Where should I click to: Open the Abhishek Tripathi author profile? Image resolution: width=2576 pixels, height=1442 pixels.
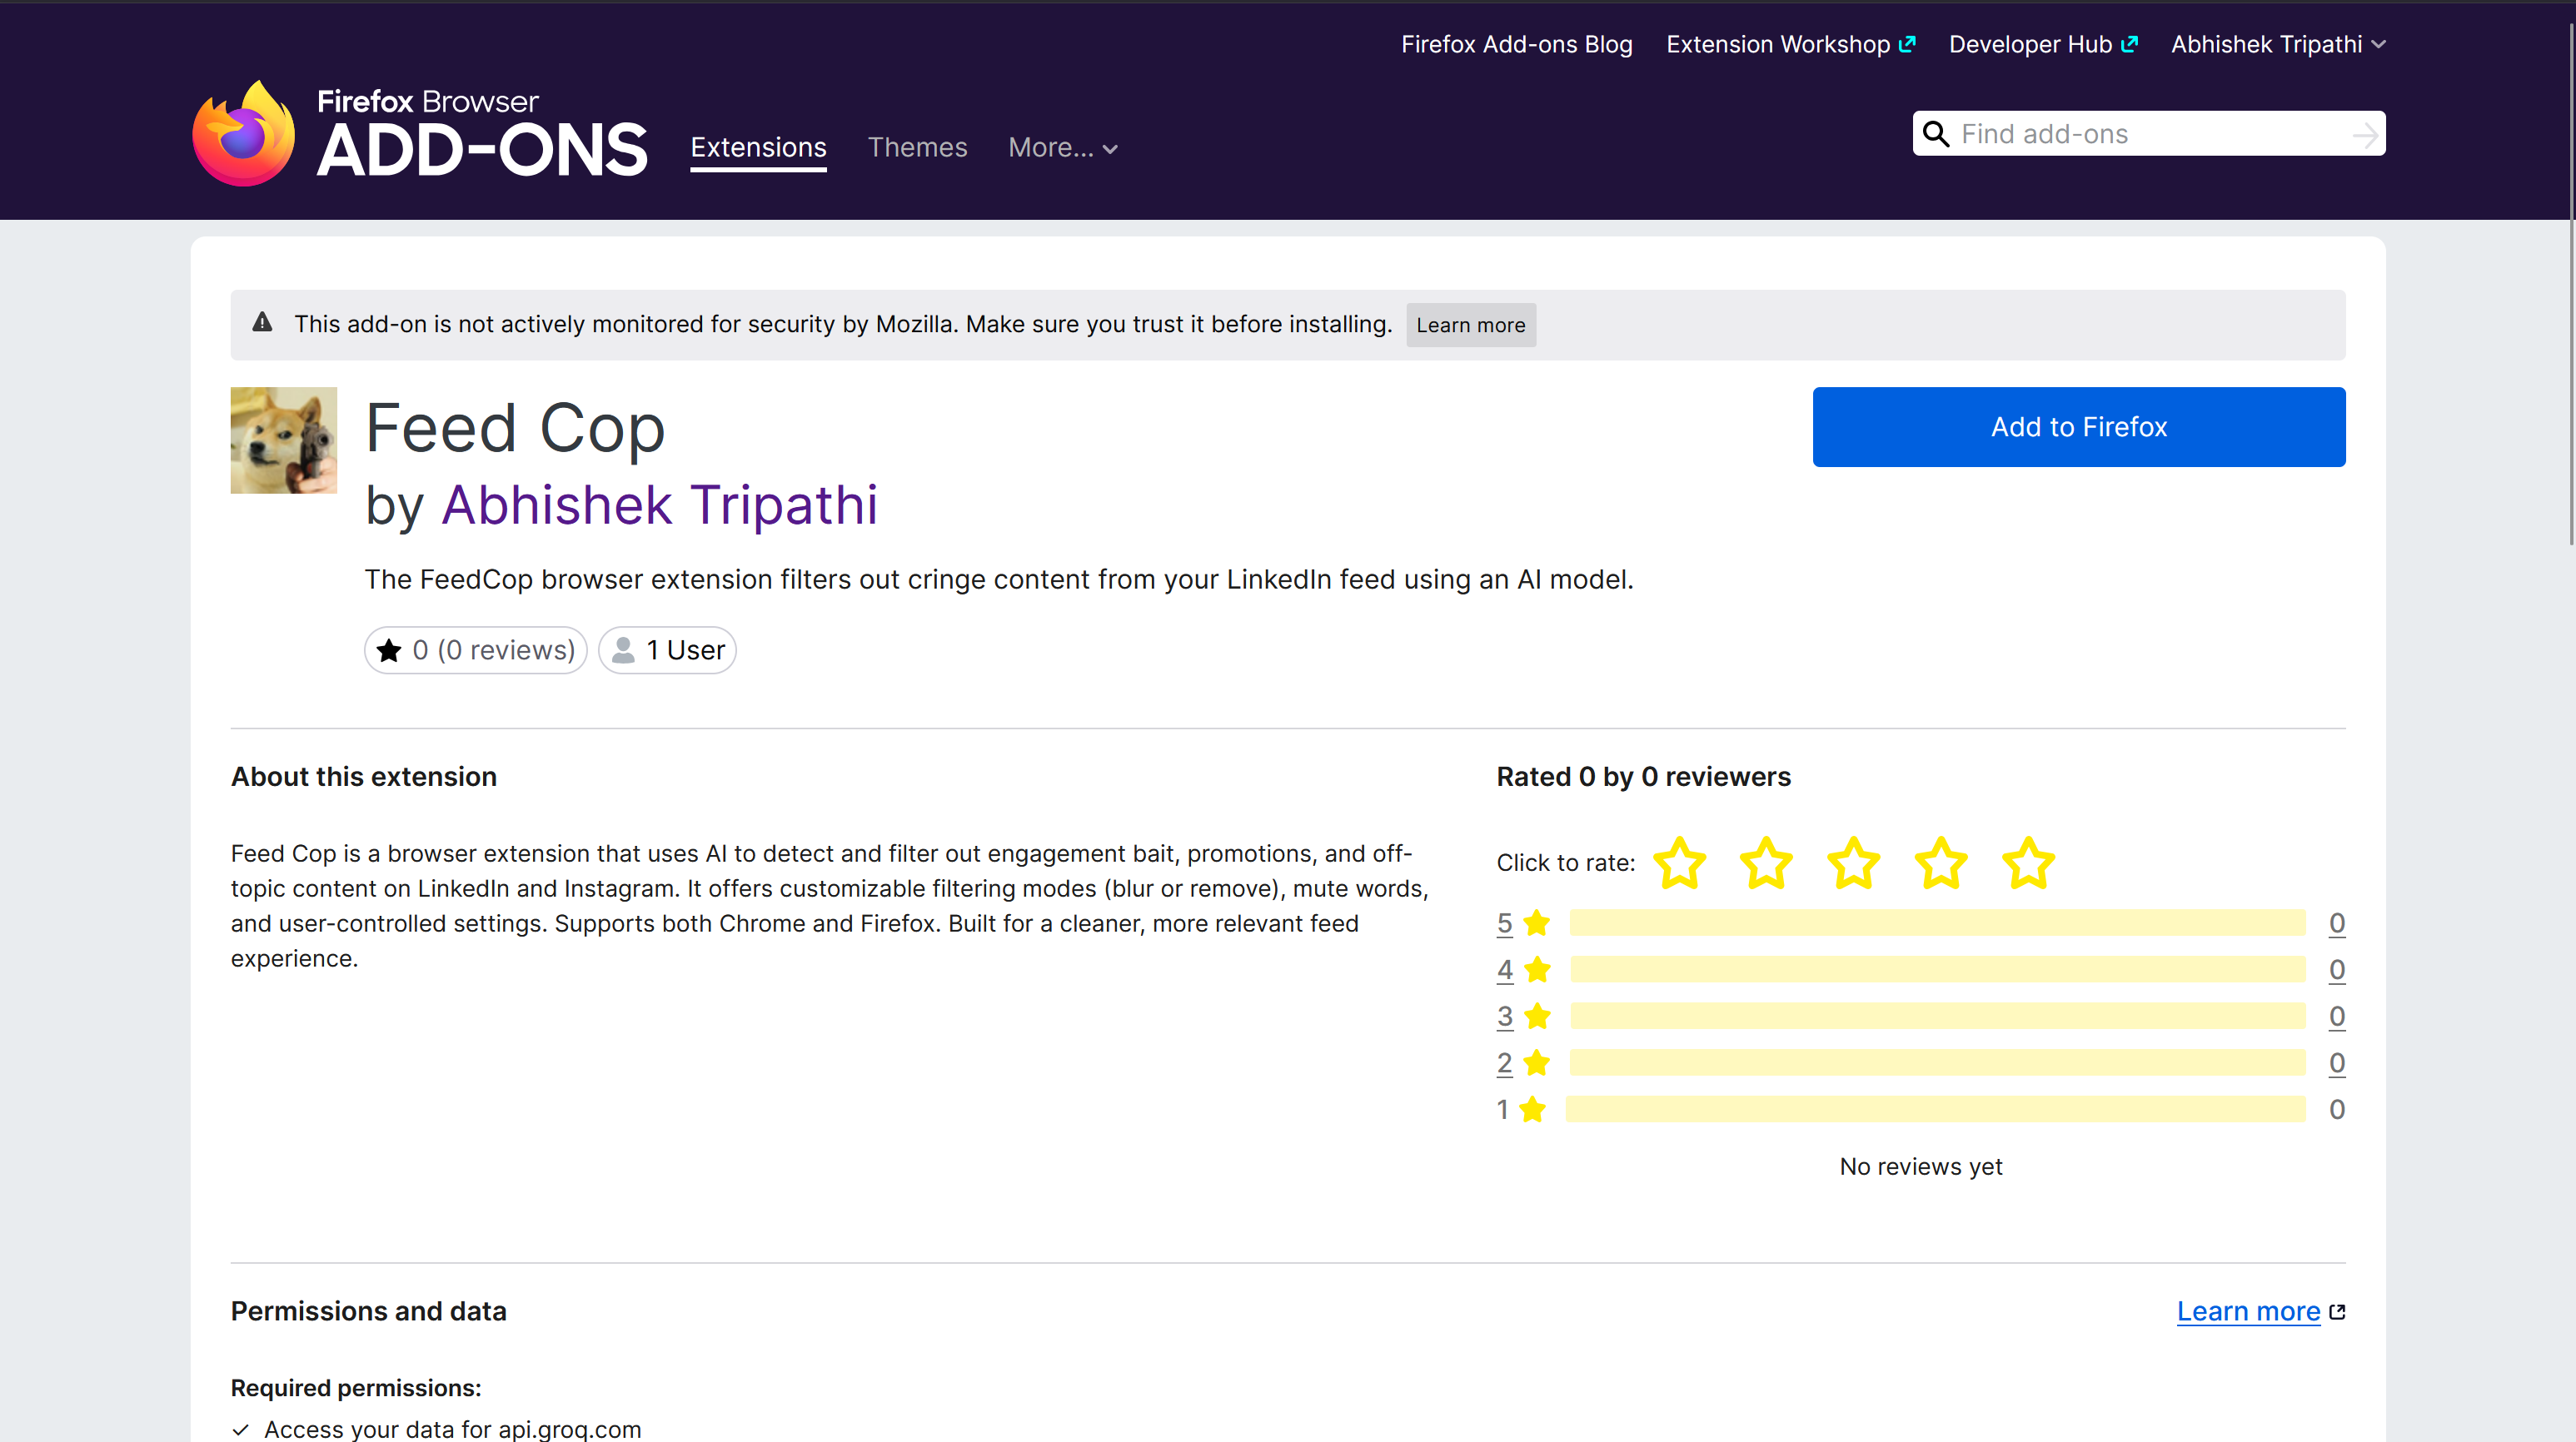pos(661,505)
